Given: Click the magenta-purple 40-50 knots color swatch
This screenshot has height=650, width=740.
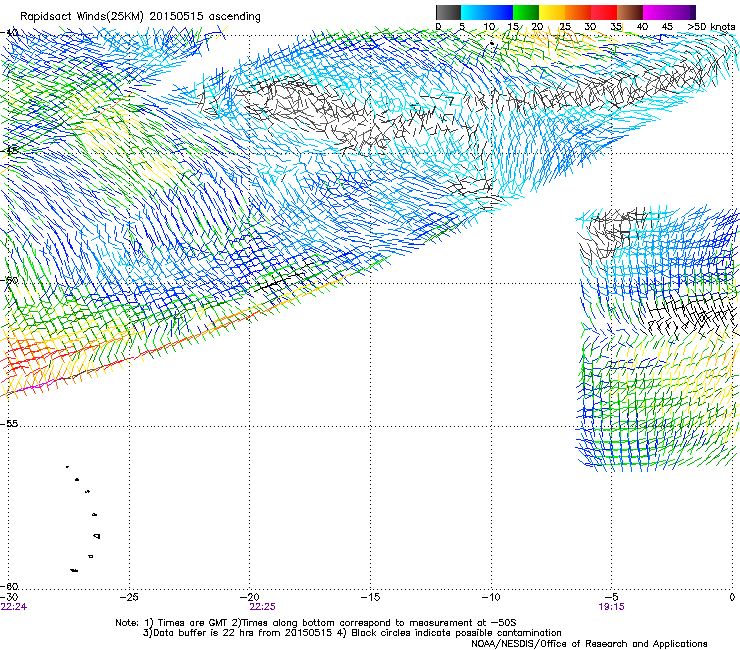Looking at the screenshot, I should (x=669, y=12).
